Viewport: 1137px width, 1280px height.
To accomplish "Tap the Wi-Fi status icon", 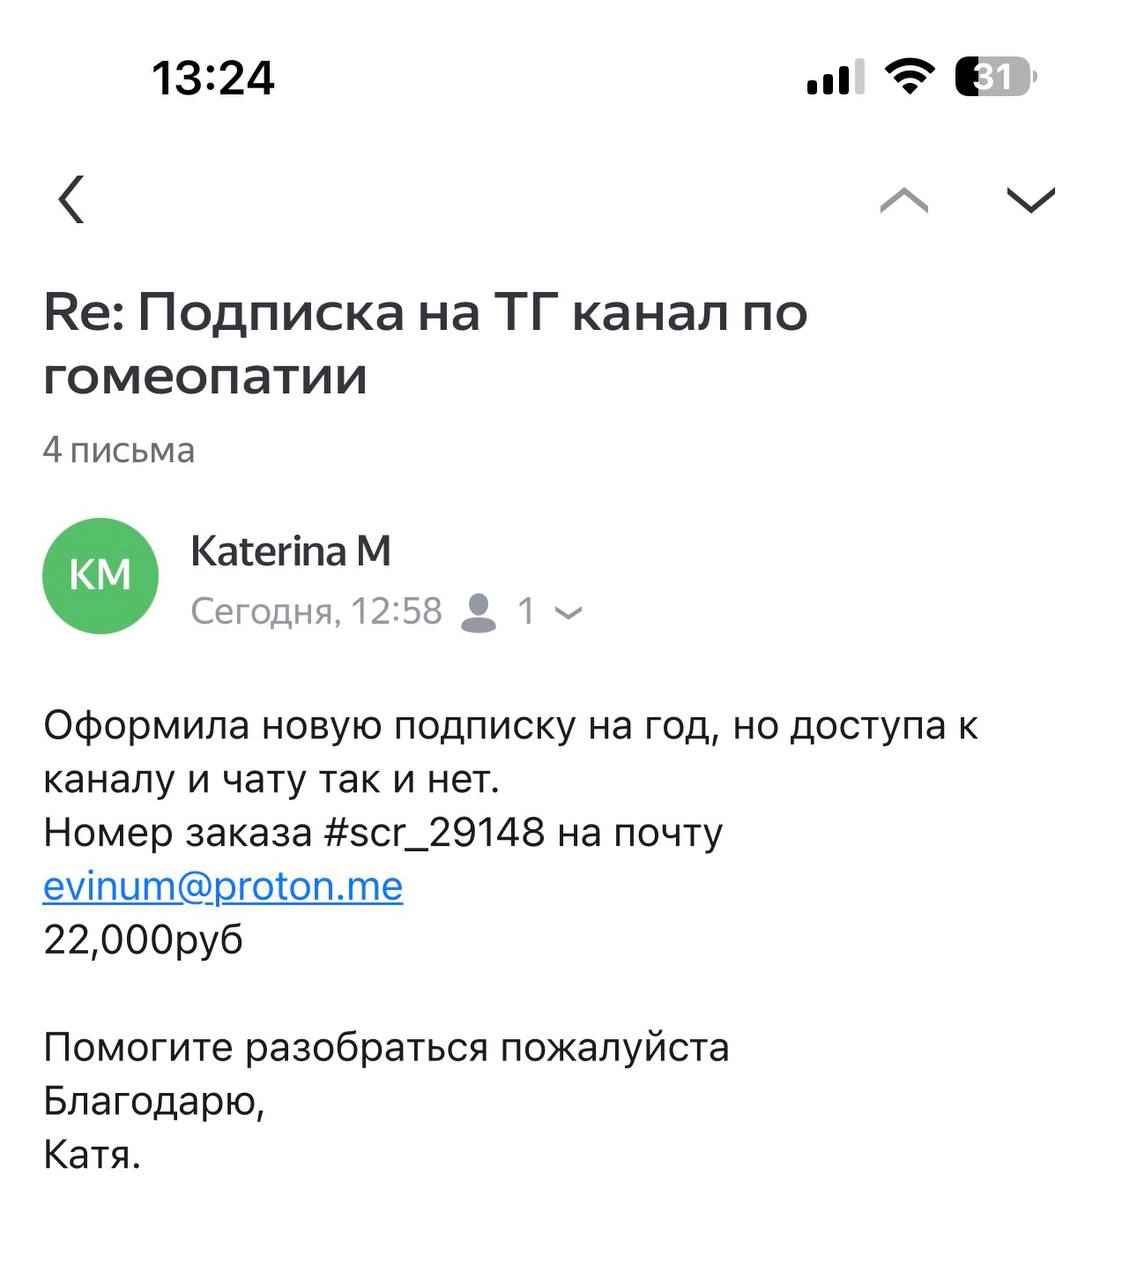I will 909,77.
